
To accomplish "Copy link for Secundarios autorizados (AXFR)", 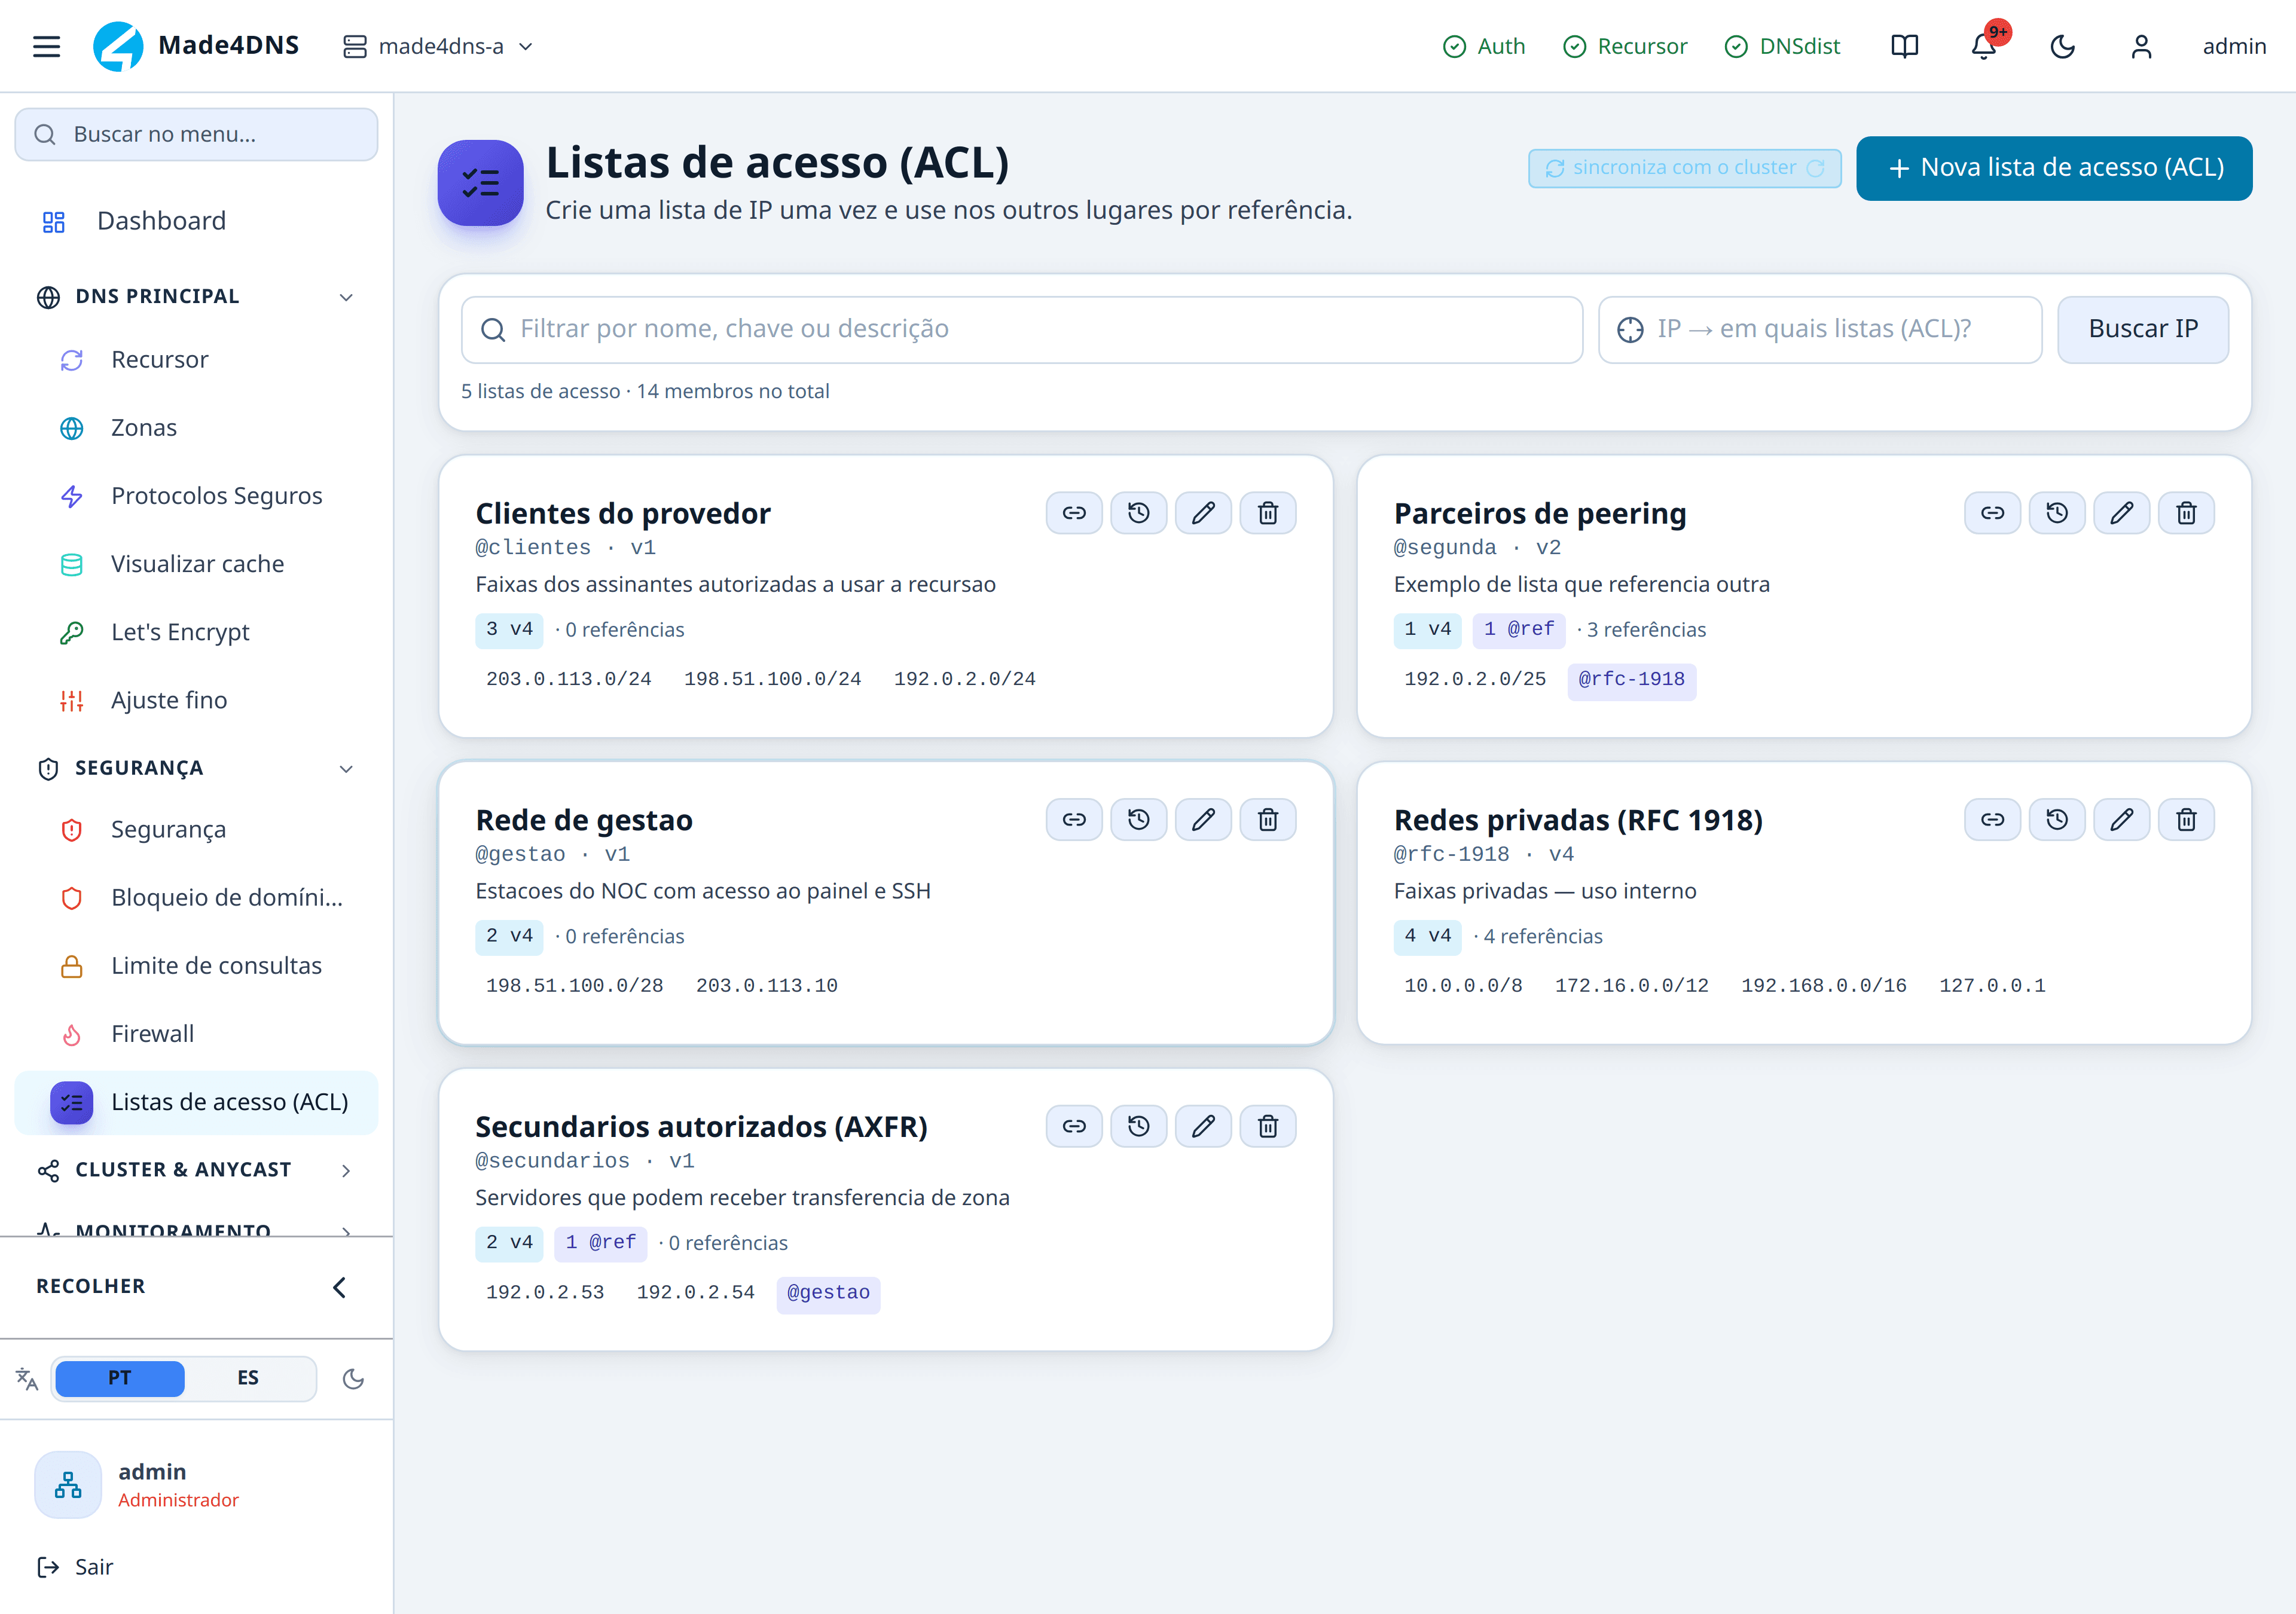I will (x=1074, y=1127).
